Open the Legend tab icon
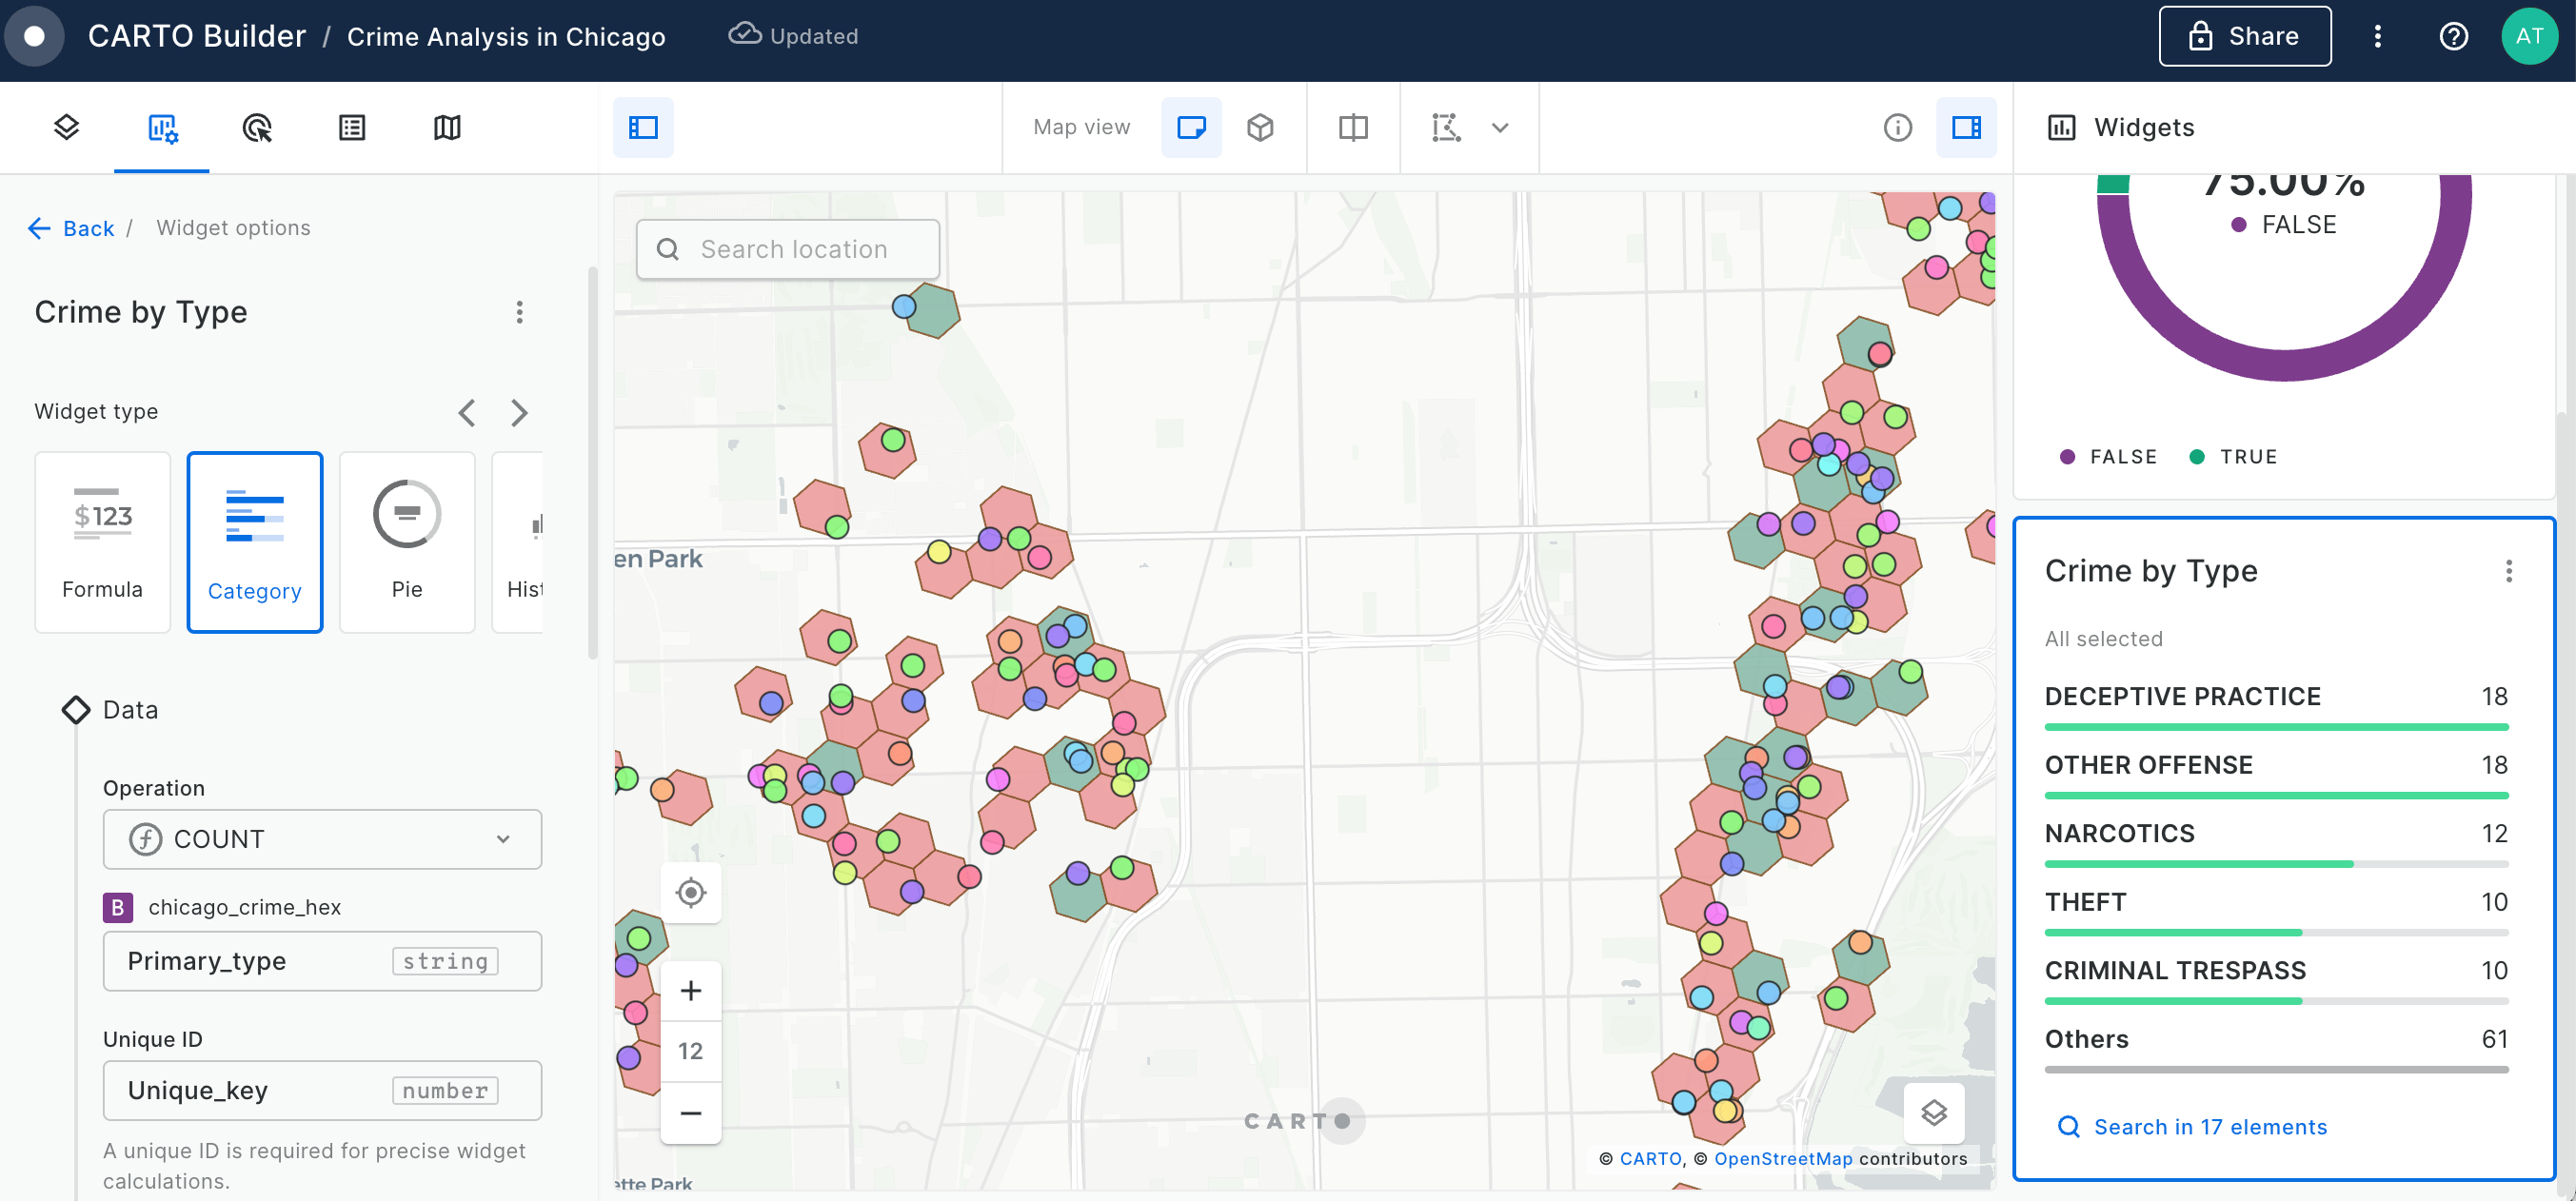This screenshot has height=1201, width=2576. click(x=352, y=127)
